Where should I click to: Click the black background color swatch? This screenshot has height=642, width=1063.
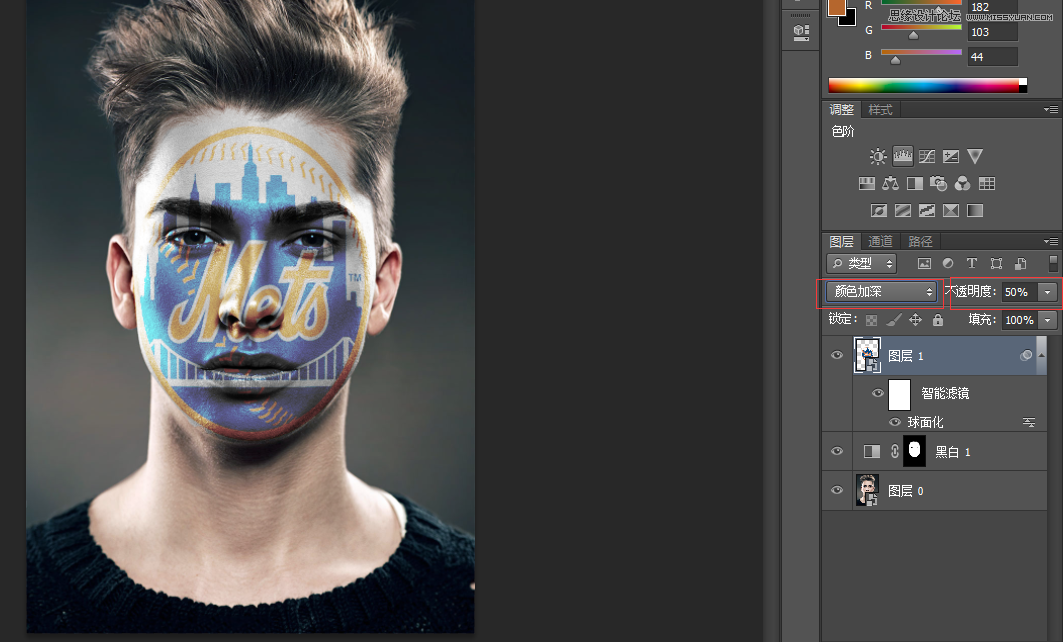point(849,18)
